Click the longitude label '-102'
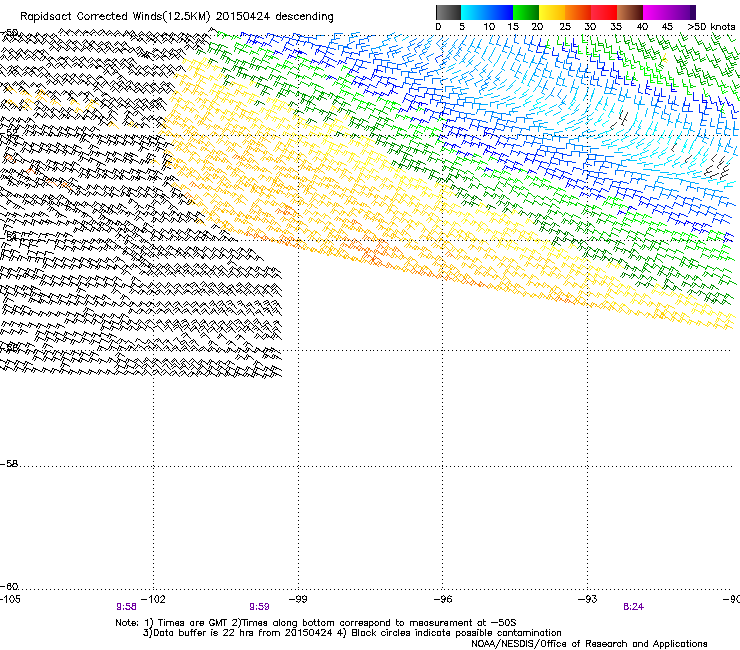This screenshot has width=740, height=650. point(153,599)
